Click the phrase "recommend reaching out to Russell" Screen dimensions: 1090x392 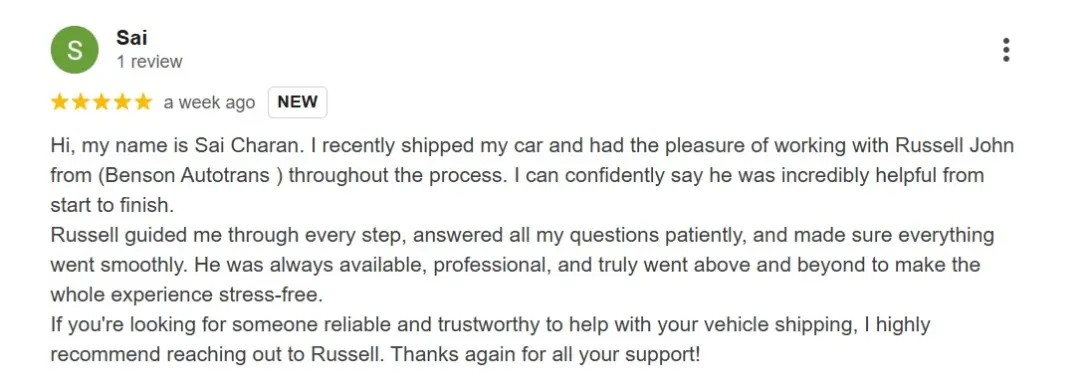point(215,354)
